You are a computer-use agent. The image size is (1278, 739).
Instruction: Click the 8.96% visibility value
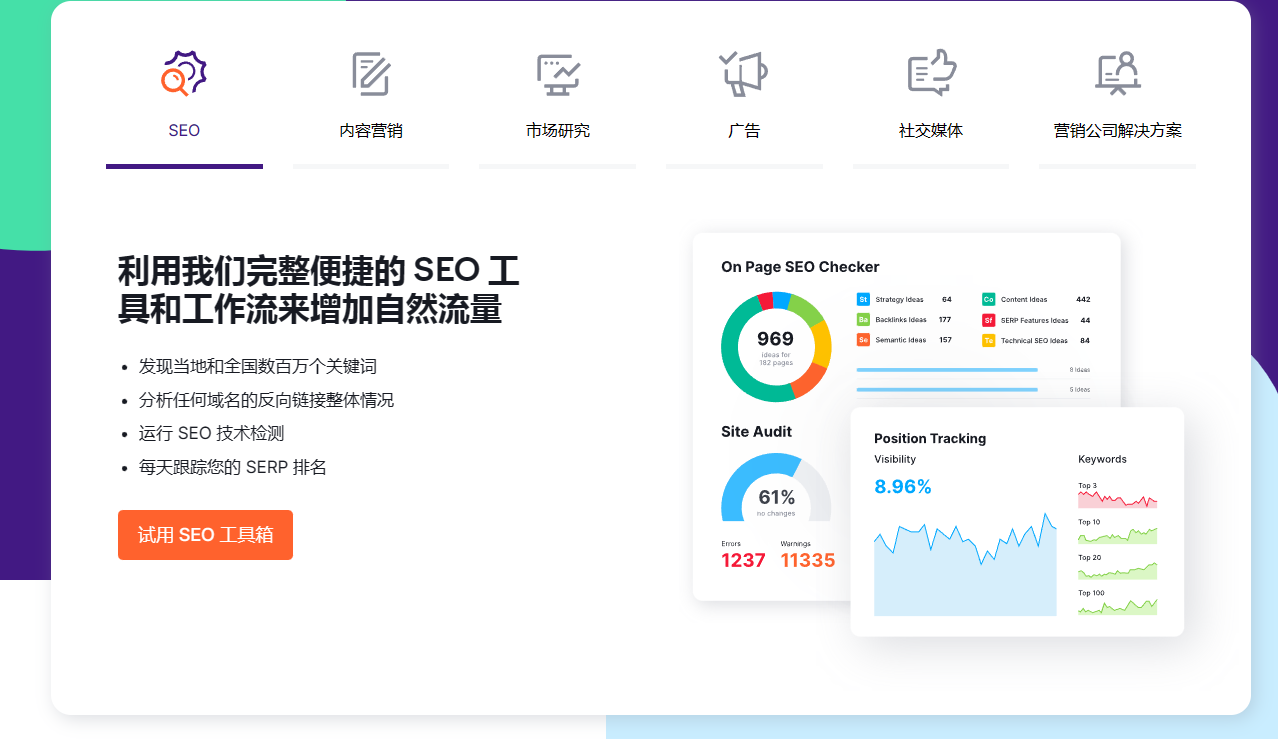click(903, 487)
